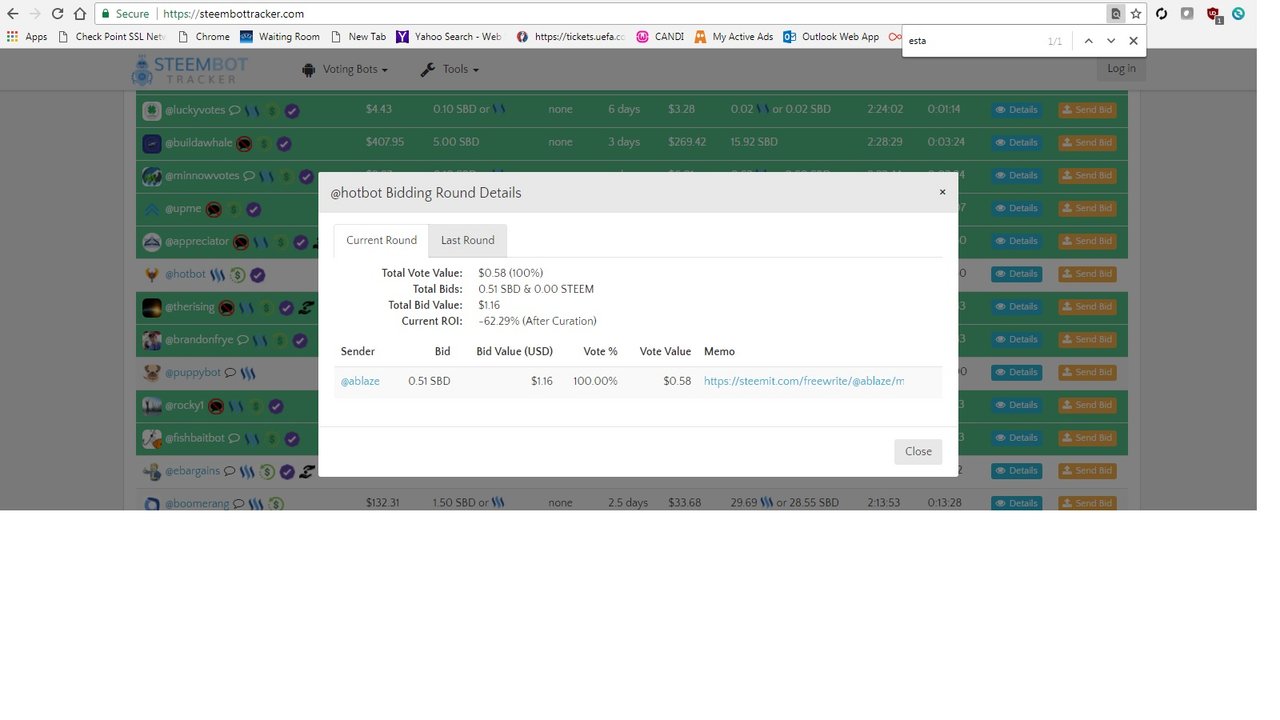Click the SteemBot Tracker logo
This screenshot has height=720, width=1280.
[190, 69]
